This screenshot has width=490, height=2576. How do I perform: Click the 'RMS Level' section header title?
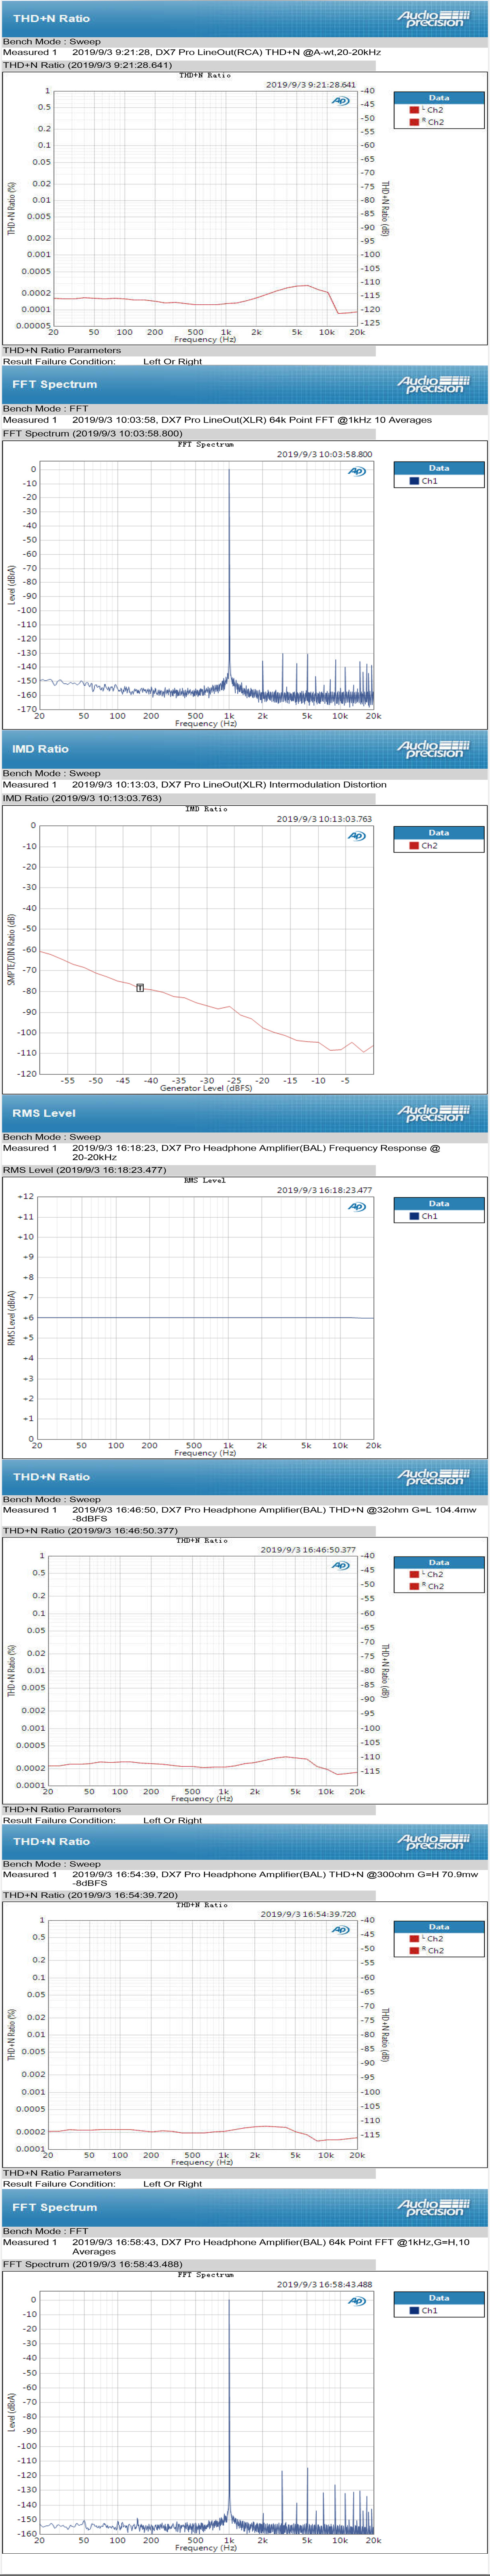coord(44,1113)
